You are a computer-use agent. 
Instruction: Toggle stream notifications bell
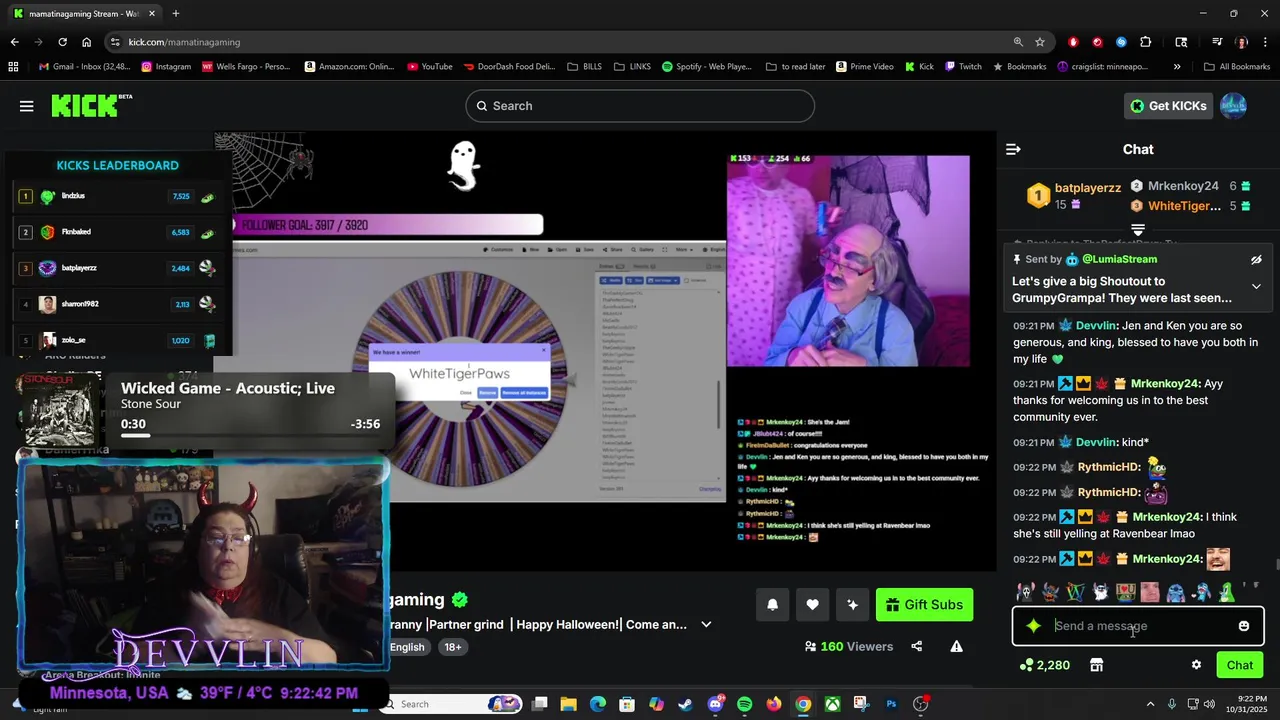click(772, 604)
